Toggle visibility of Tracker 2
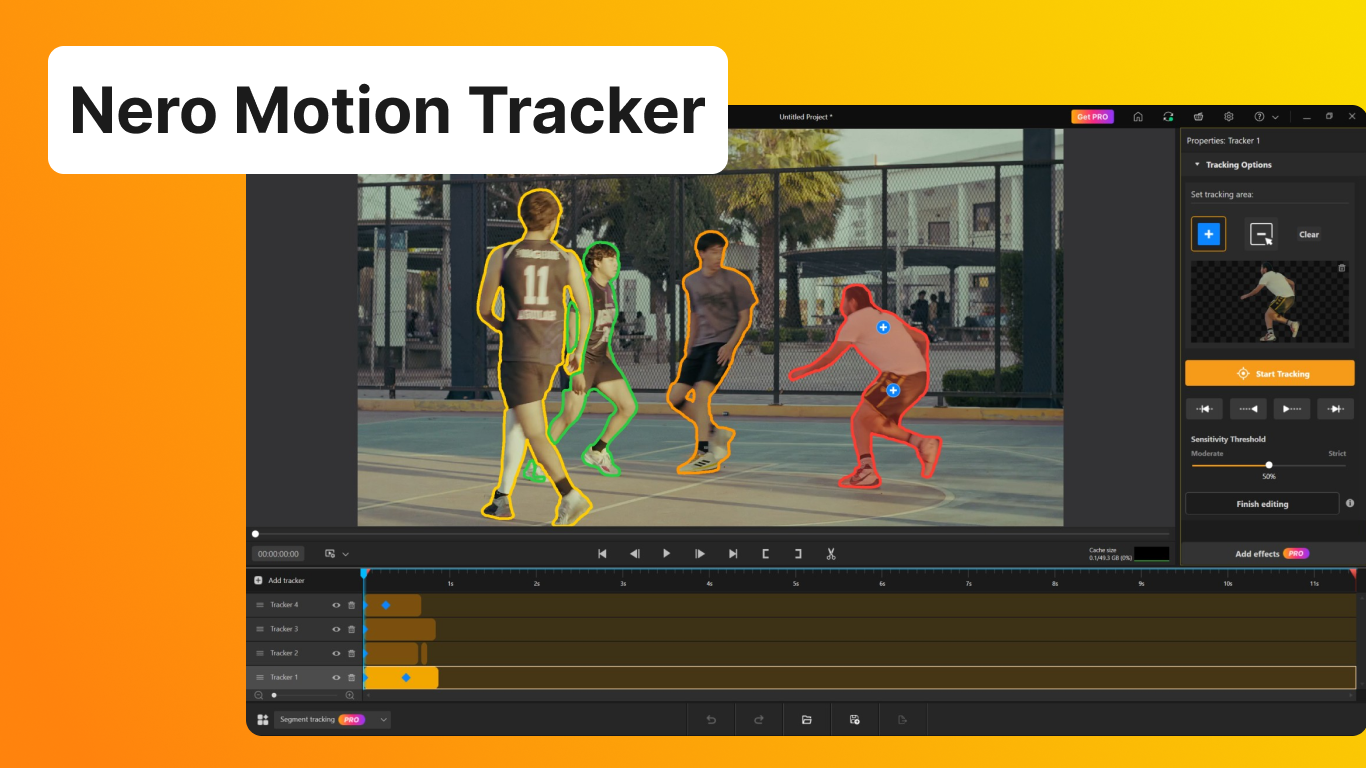The image size is (1366, 768). click(x=336, y=653)
